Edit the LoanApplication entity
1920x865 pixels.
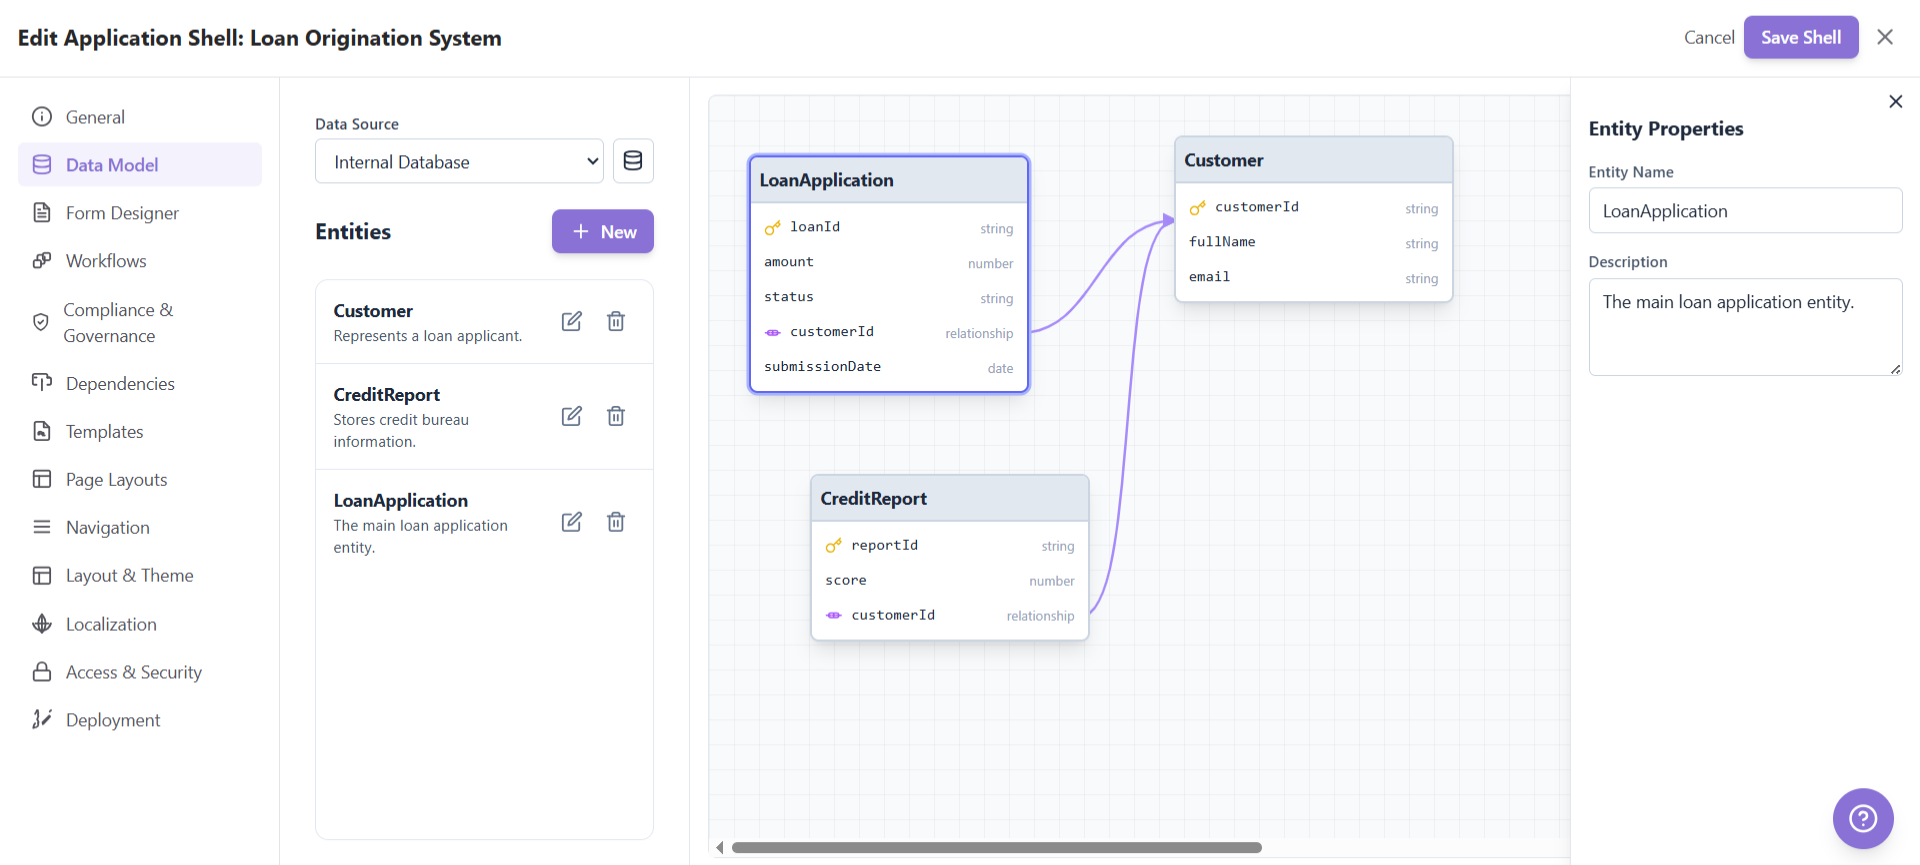coord(571,522)
